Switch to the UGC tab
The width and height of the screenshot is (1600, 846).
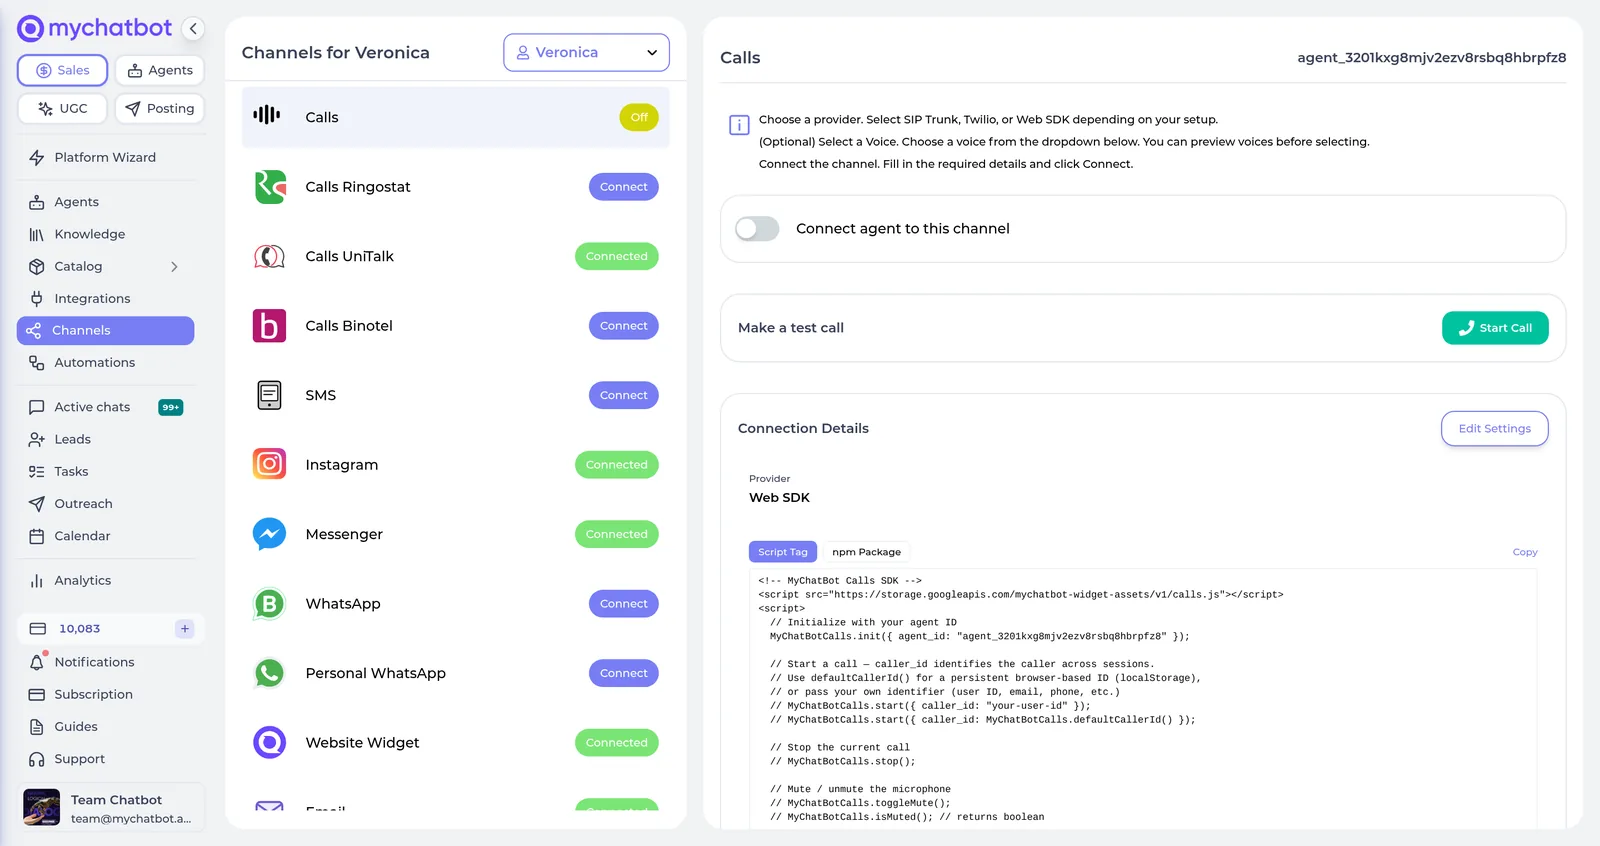62,108
